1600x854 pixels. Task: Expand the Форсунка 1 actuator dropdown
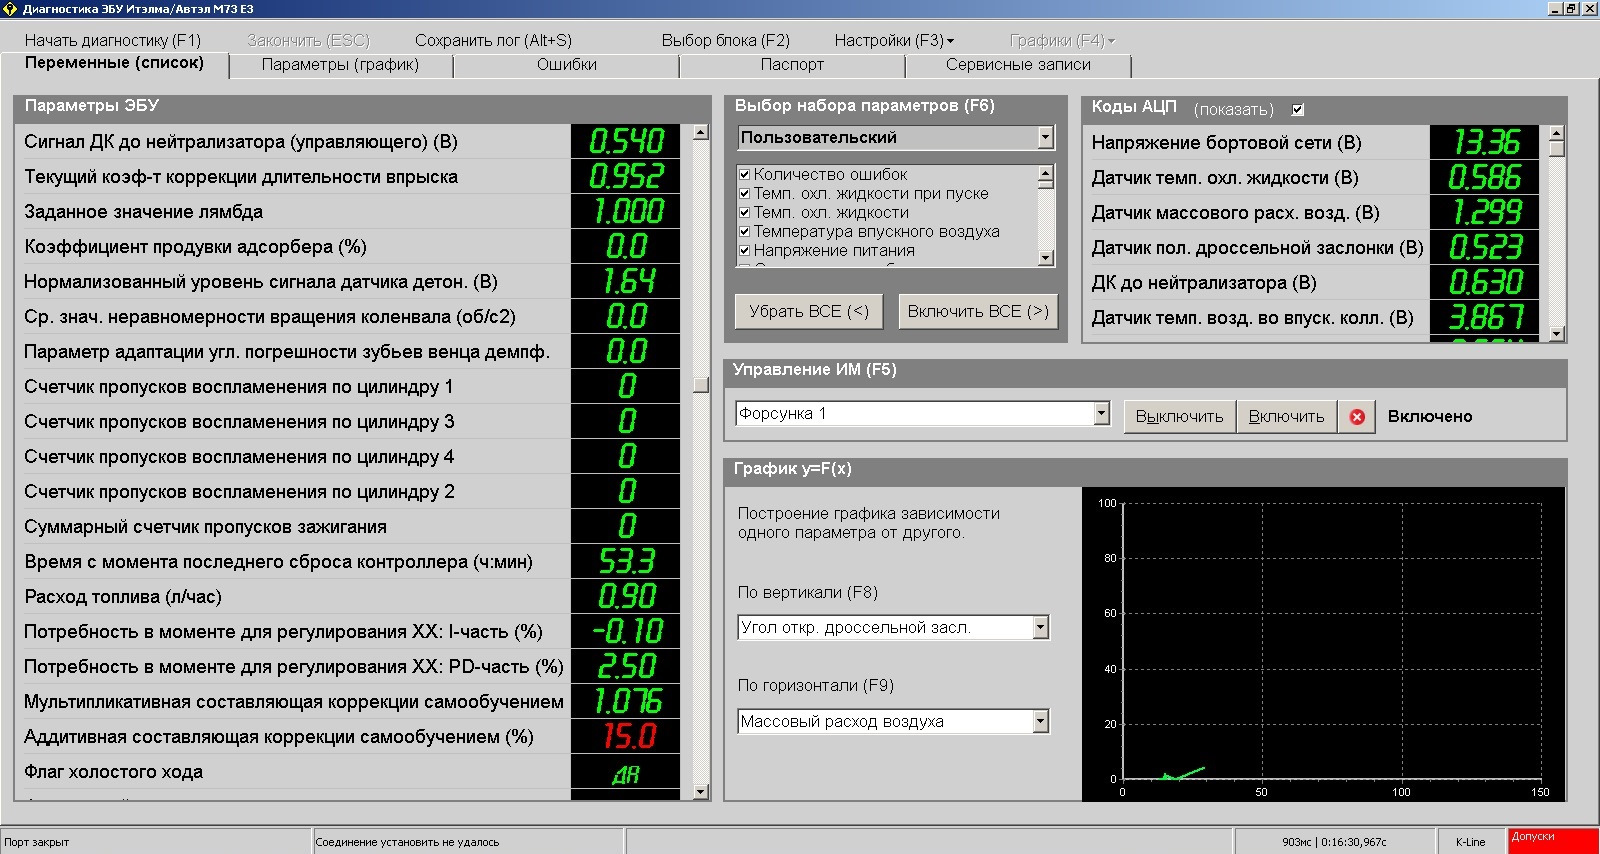coord(1101,414)
